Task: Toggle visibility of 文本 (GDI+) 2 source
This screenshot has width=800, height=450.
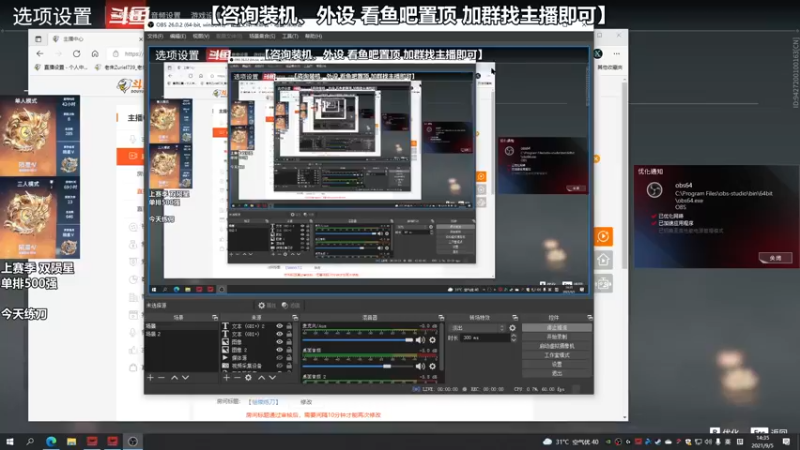Action: point(280,326)
